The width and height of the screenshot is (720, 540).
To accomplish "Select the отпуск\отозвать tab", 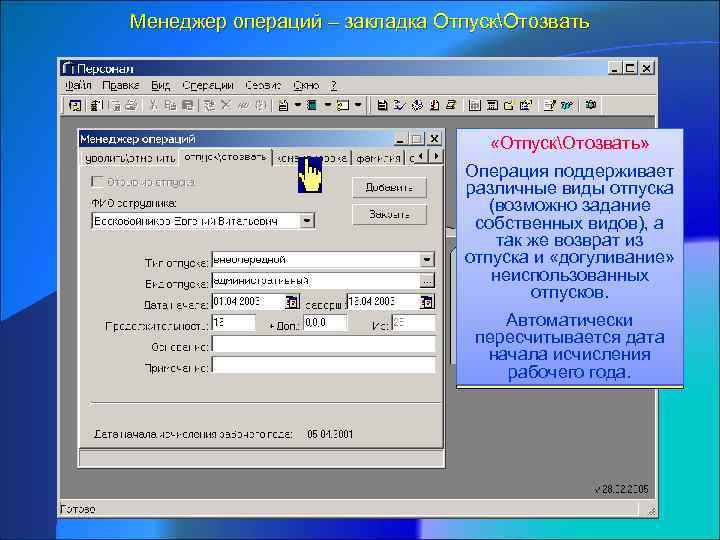I will tap(225, 157).
